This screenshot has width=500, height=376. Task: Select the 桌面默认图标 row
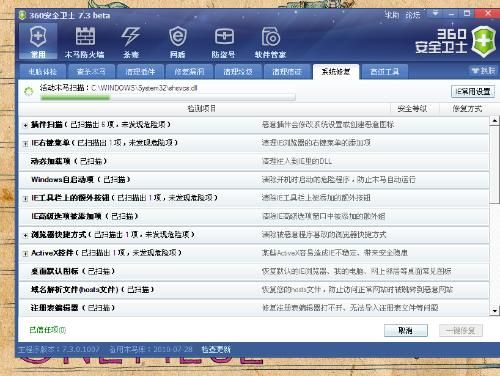pyautogui.click(x=254, y=271)
